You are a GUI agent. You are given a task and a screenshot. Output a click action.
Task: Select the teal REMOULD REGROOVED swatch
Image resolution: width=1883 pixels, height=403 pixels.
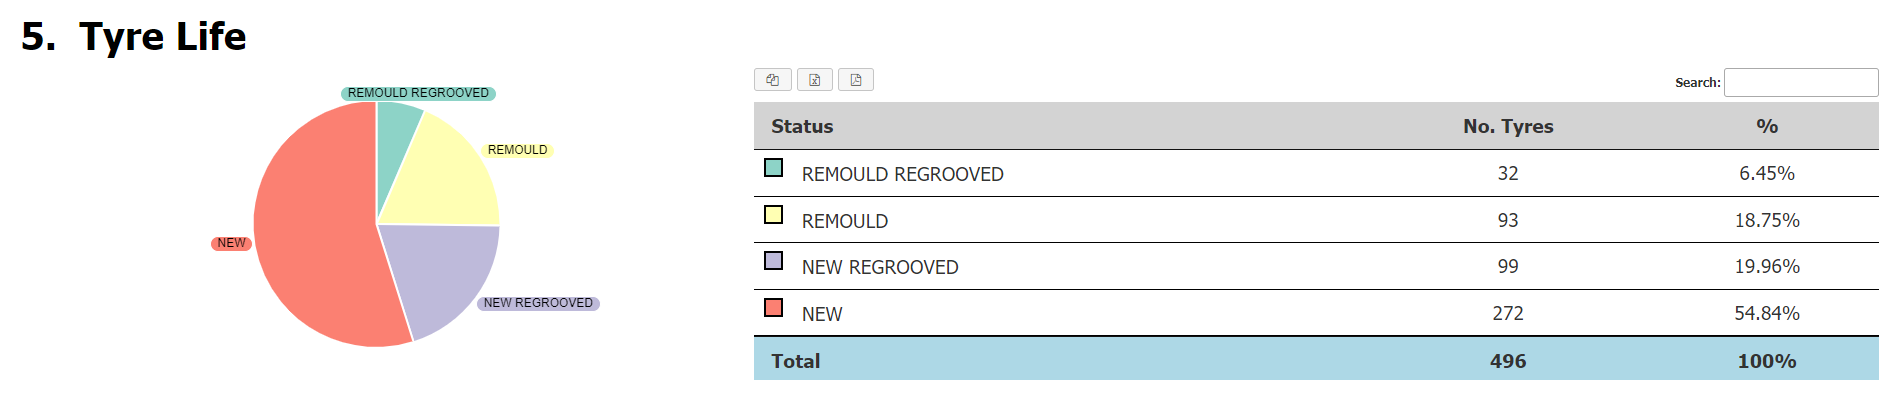click(773, 168)
